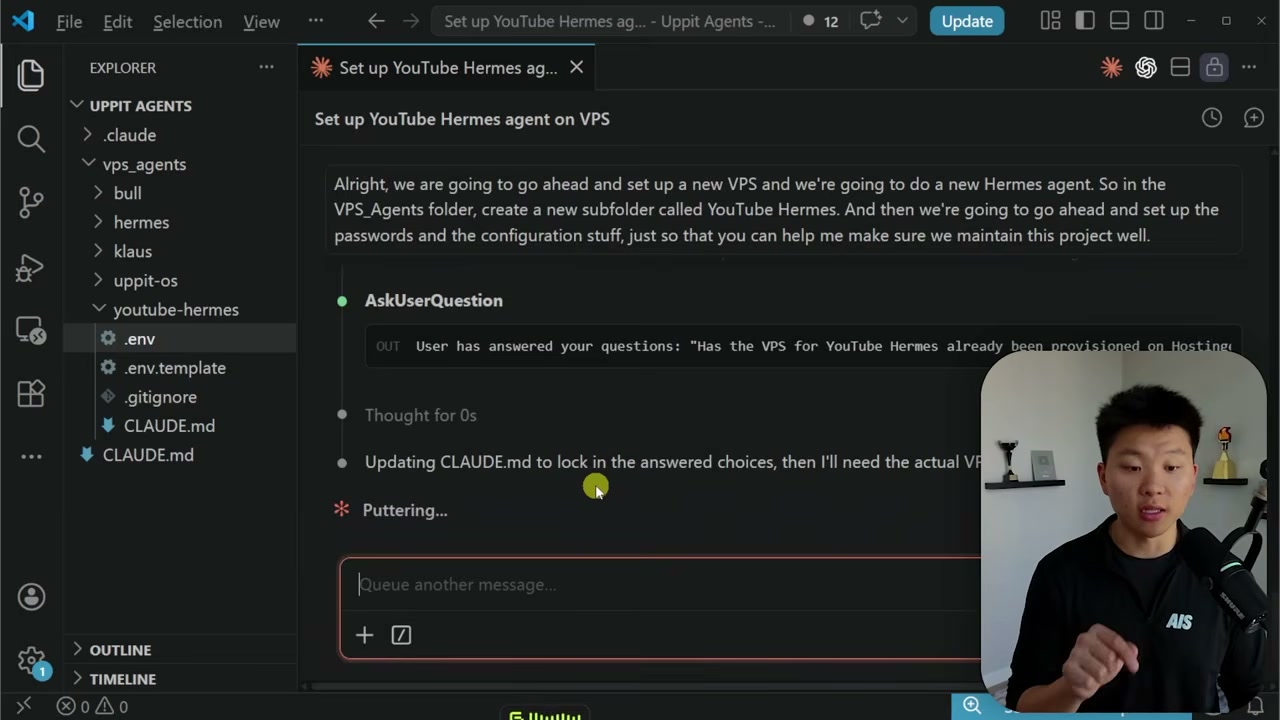Expand the OUTLINE section
The width and height of the screenshot is (1280, 720).
[x=180, y=650]
